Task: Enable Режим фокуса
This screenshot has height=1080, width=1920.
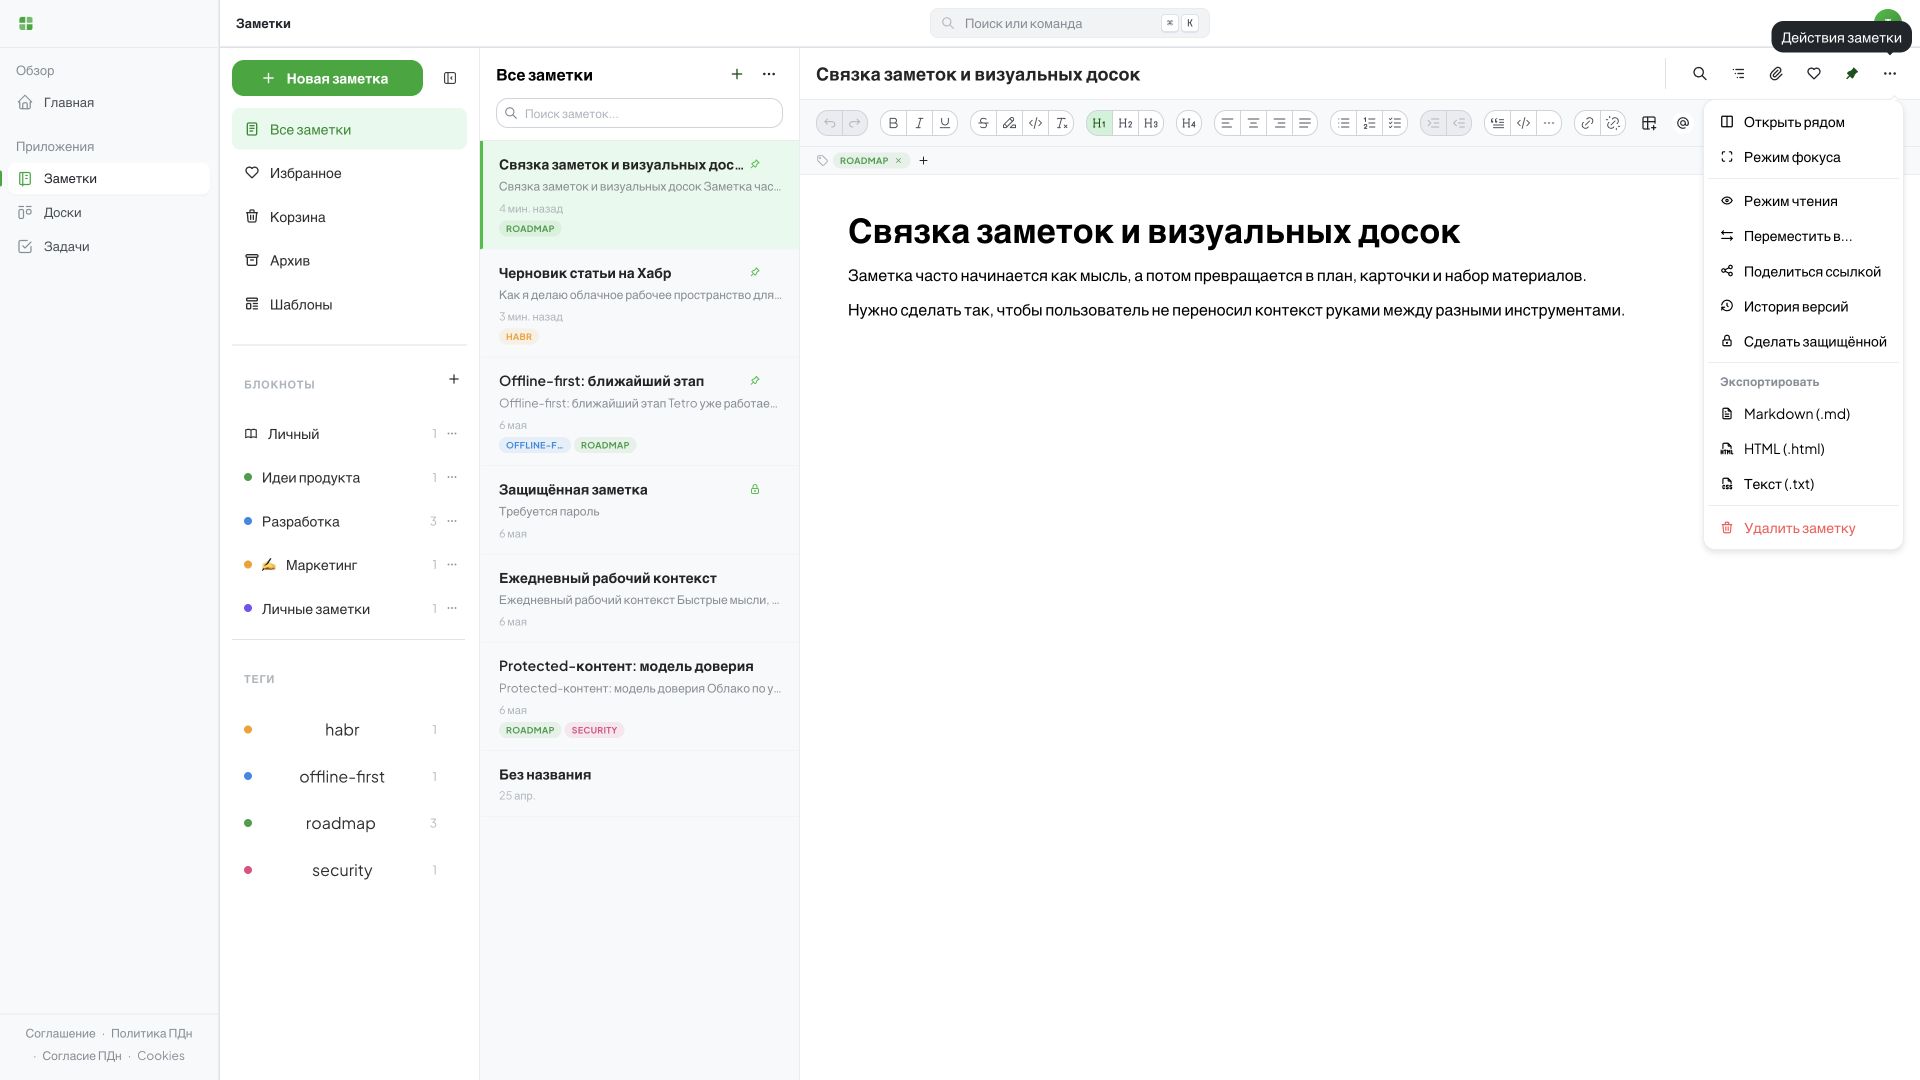Action: click(1803, 157)
